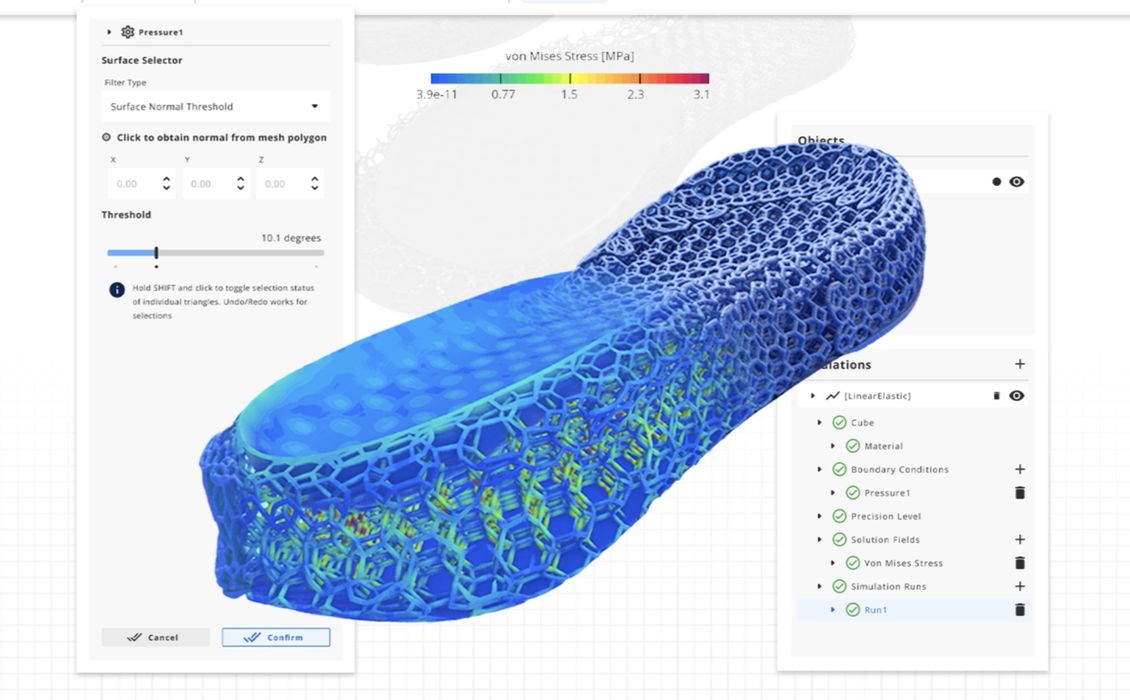The width and height of the screenshot is (1130, 700).
Task: Delete simulation Run1 using trash icon
Action: tap(1020, 610)
